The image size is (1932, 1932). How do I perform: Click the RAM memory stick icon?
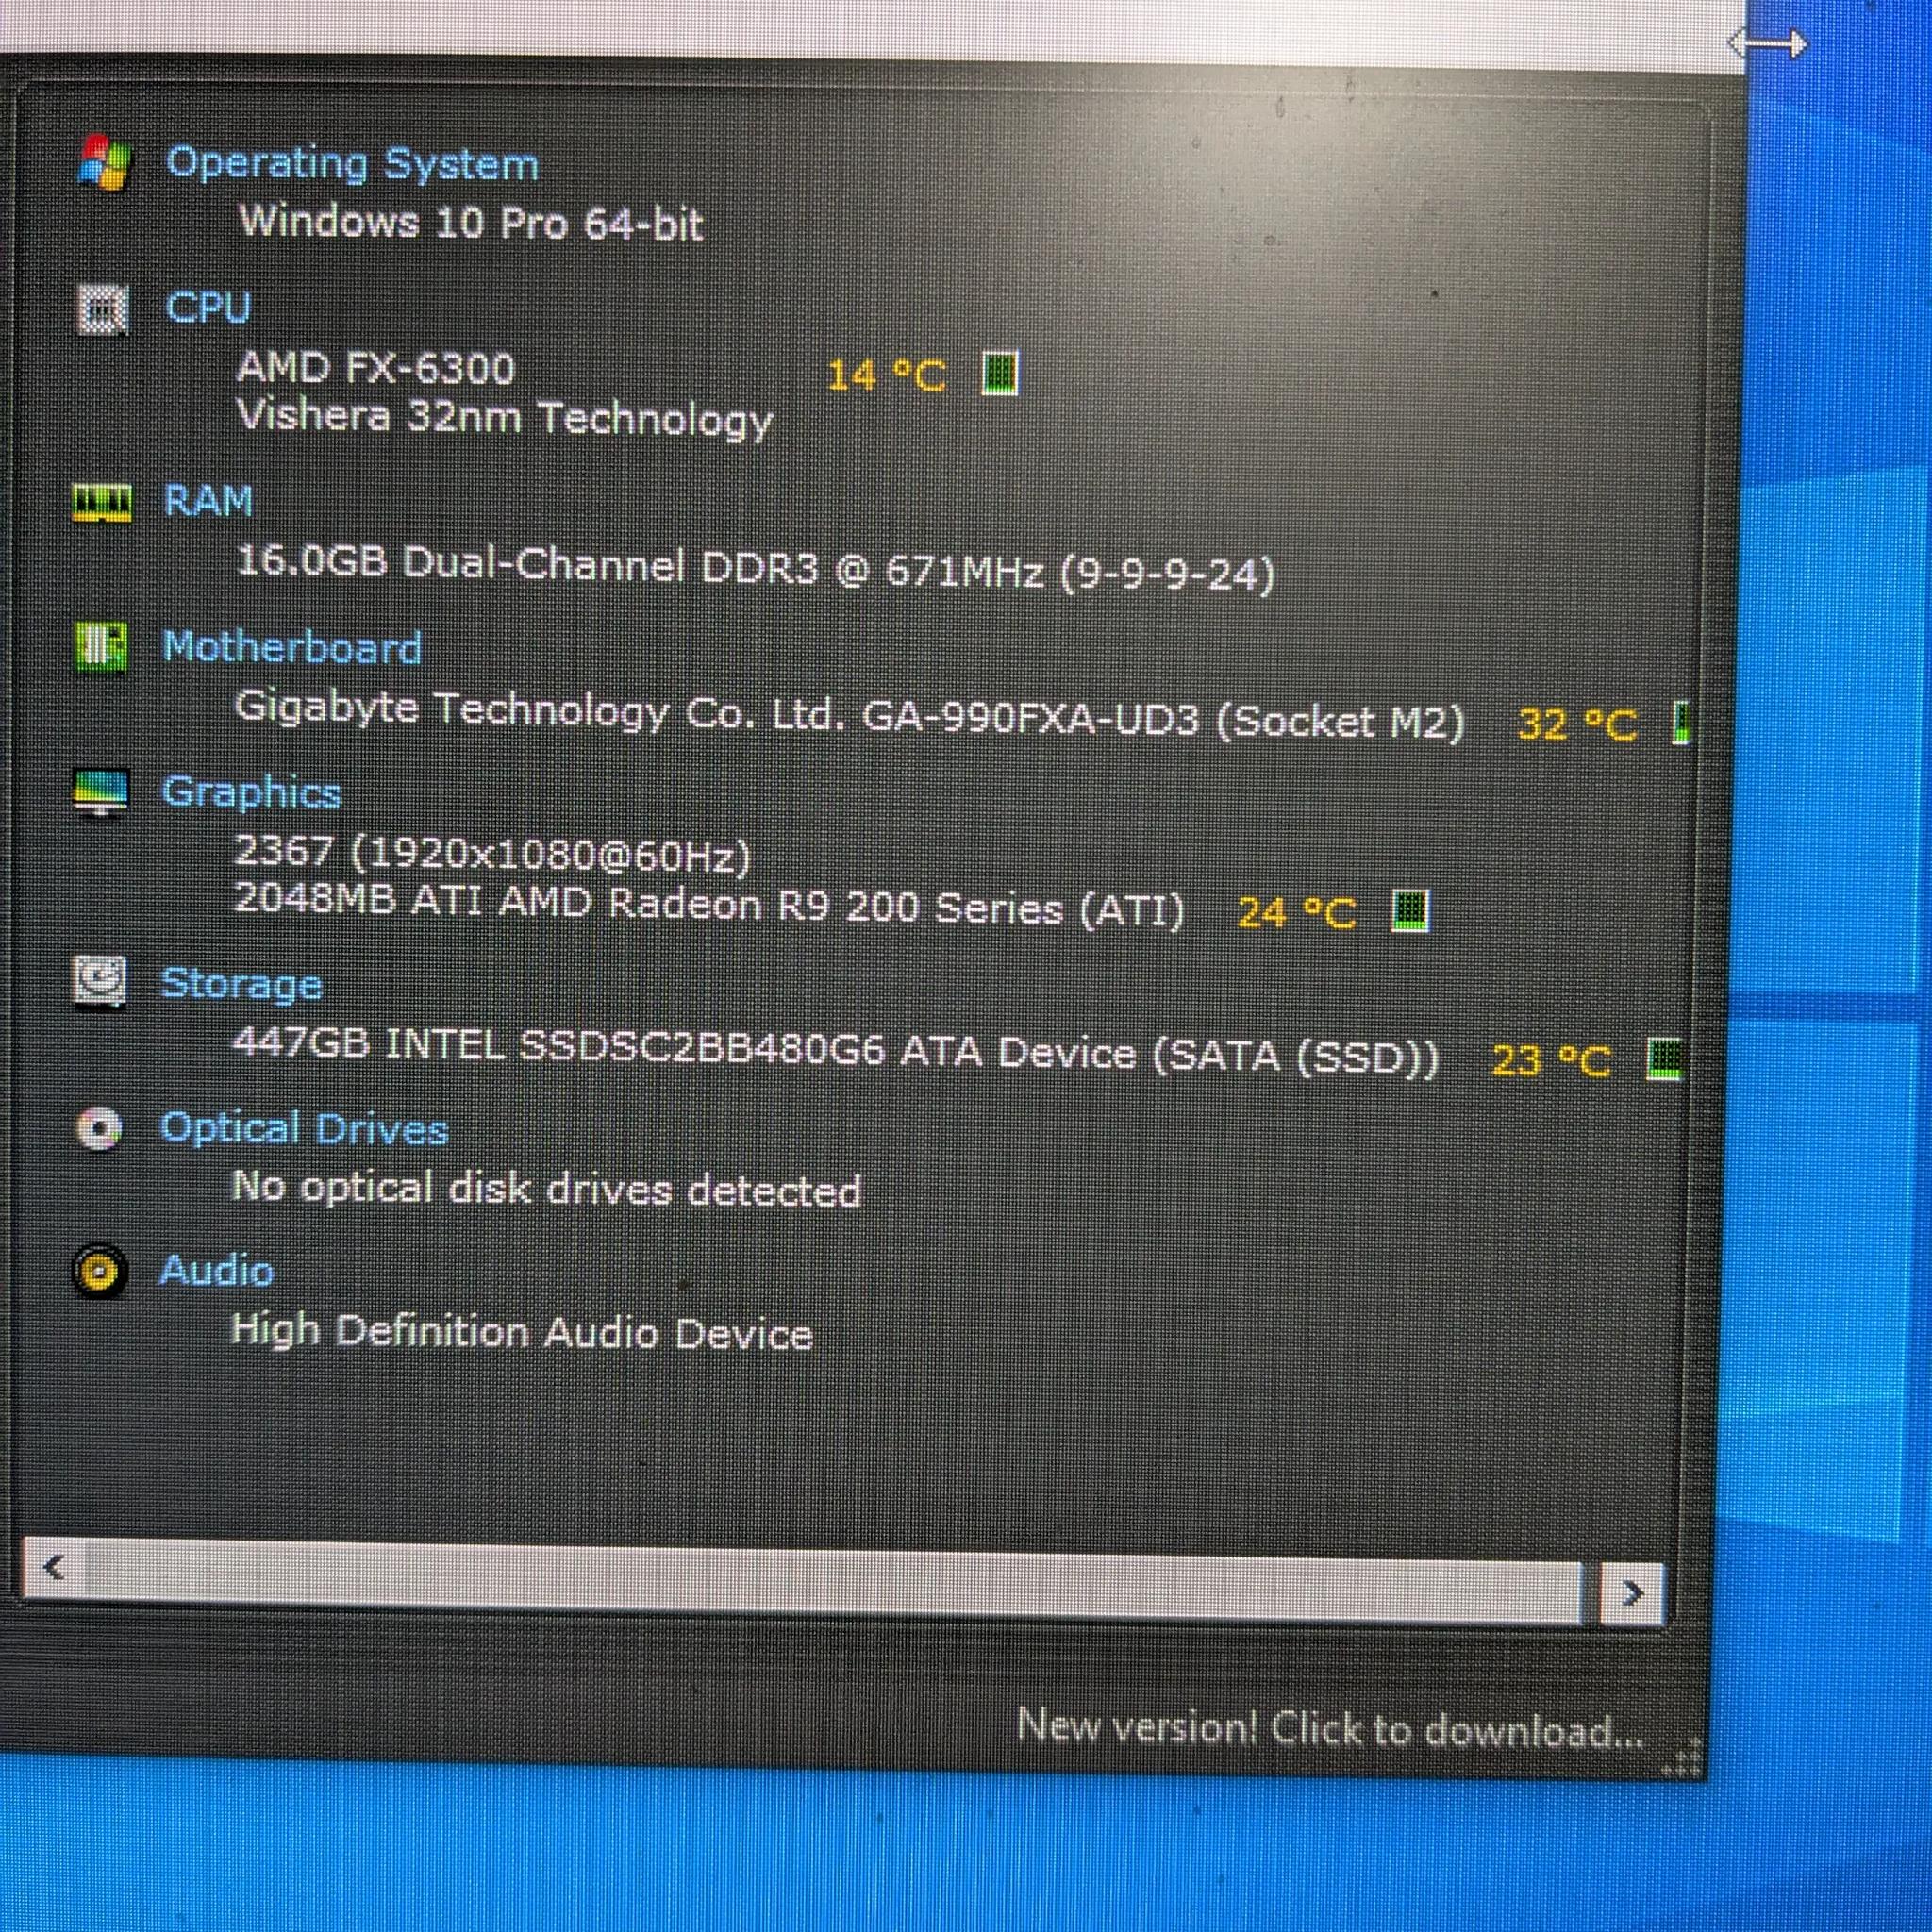click(102, 502)
